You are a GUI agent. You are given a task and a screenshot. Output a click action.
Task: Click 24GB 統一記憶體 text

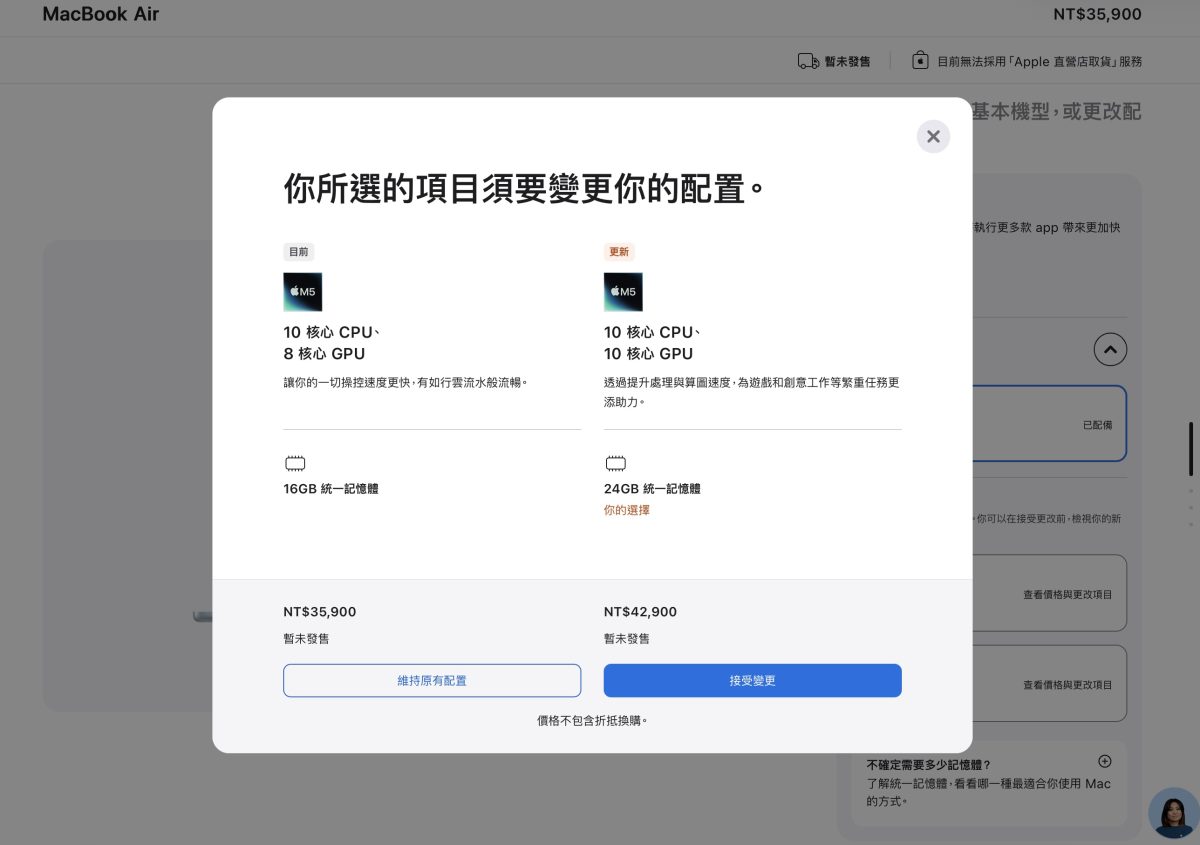(652, 489)
